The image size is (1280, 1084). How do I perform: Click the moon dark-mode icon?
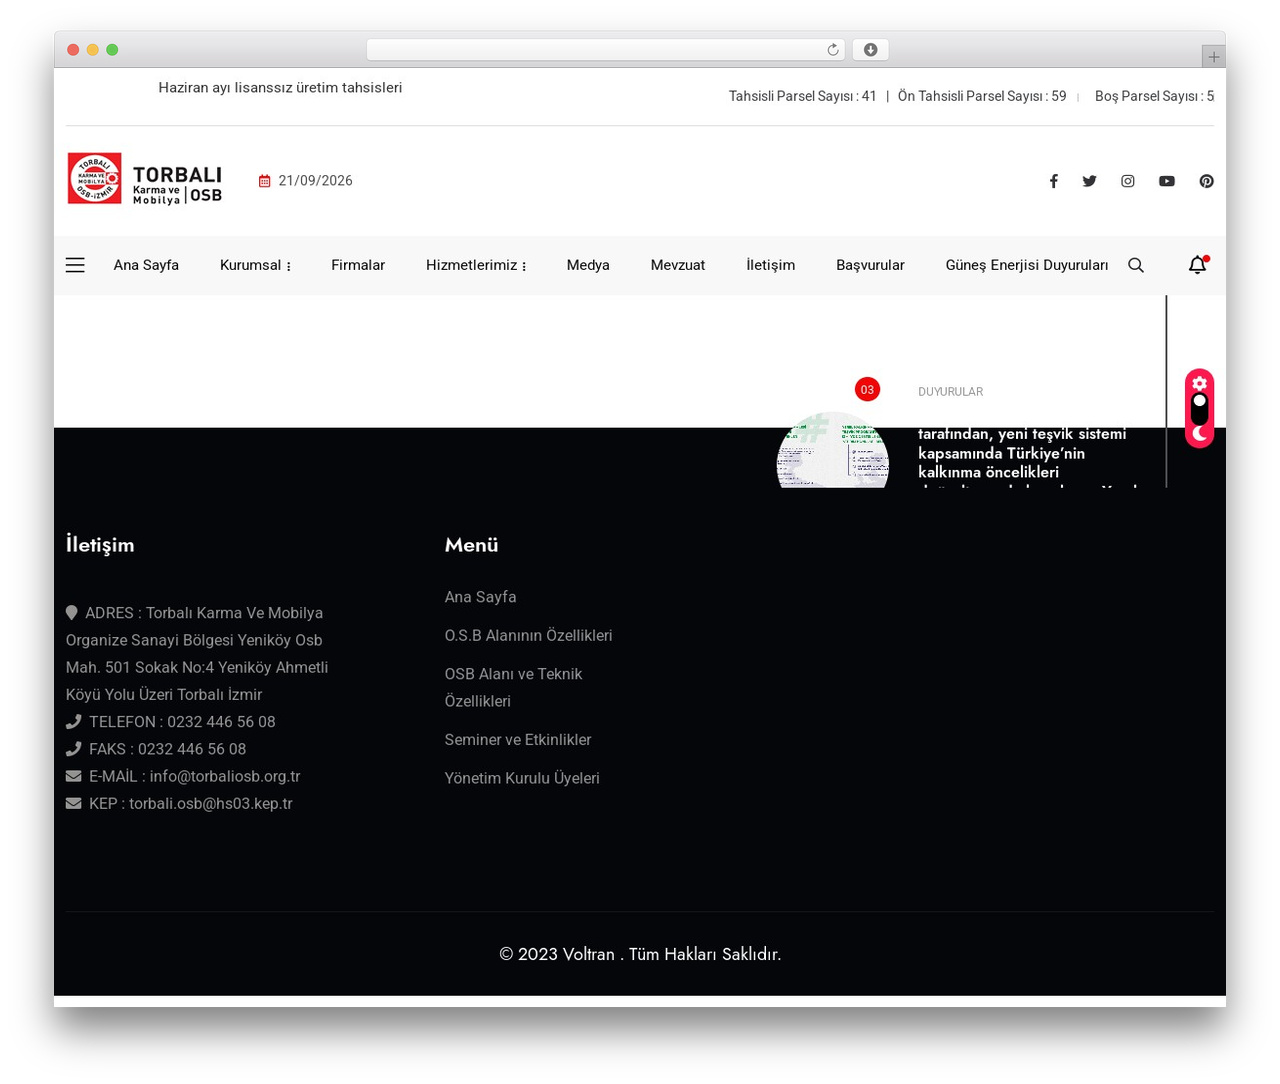point(1199,433)
